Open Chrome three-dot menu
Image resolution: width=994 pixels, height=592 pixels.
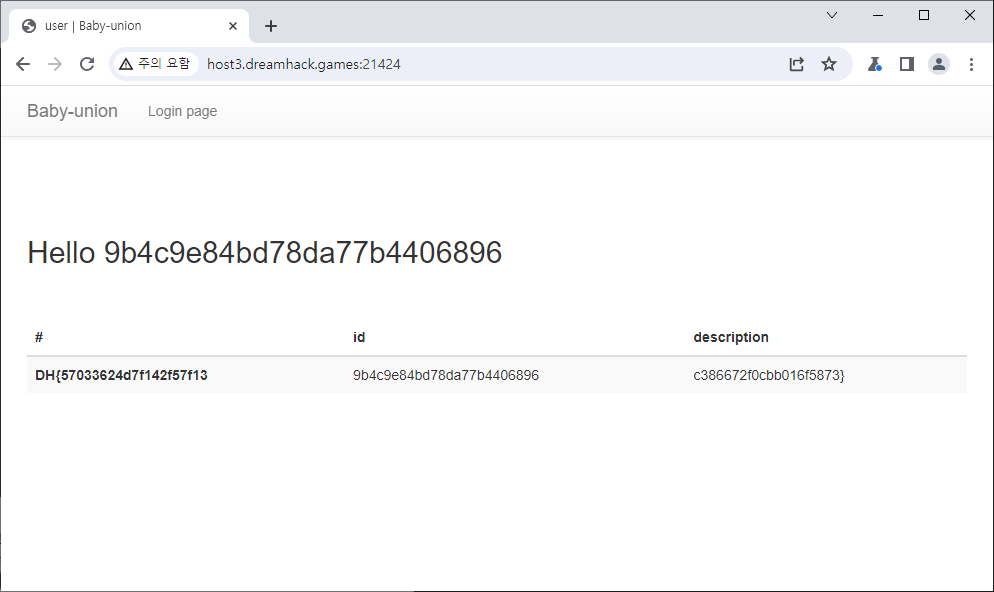tap(971, 64)
